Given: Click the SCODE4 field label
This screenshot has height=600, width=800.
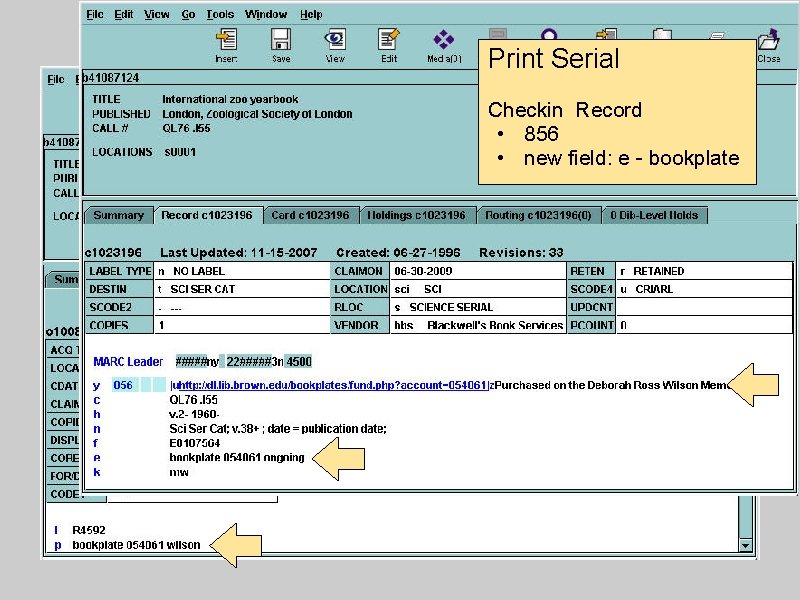Looking at the screenshot, I should tap(591, 289).
